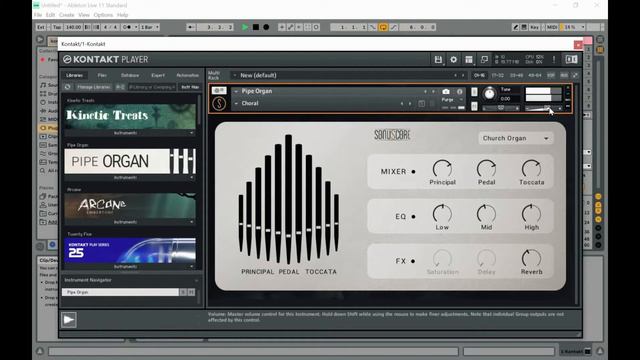Toggle Ableton Key map mode

[x=534, y=27]
